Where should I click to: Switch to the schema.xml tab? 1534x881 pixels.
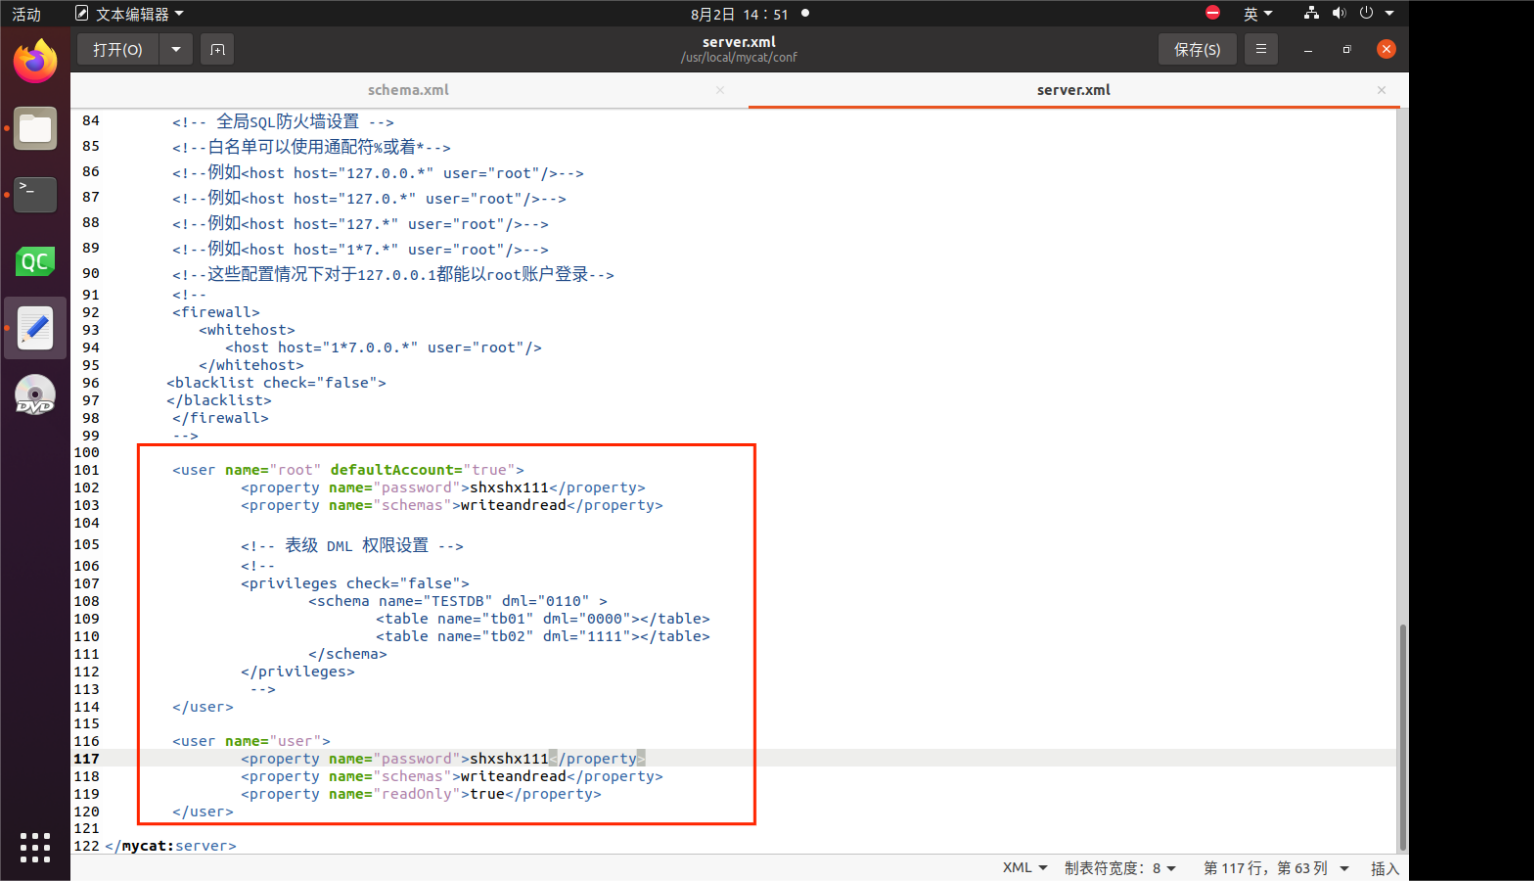408,90
